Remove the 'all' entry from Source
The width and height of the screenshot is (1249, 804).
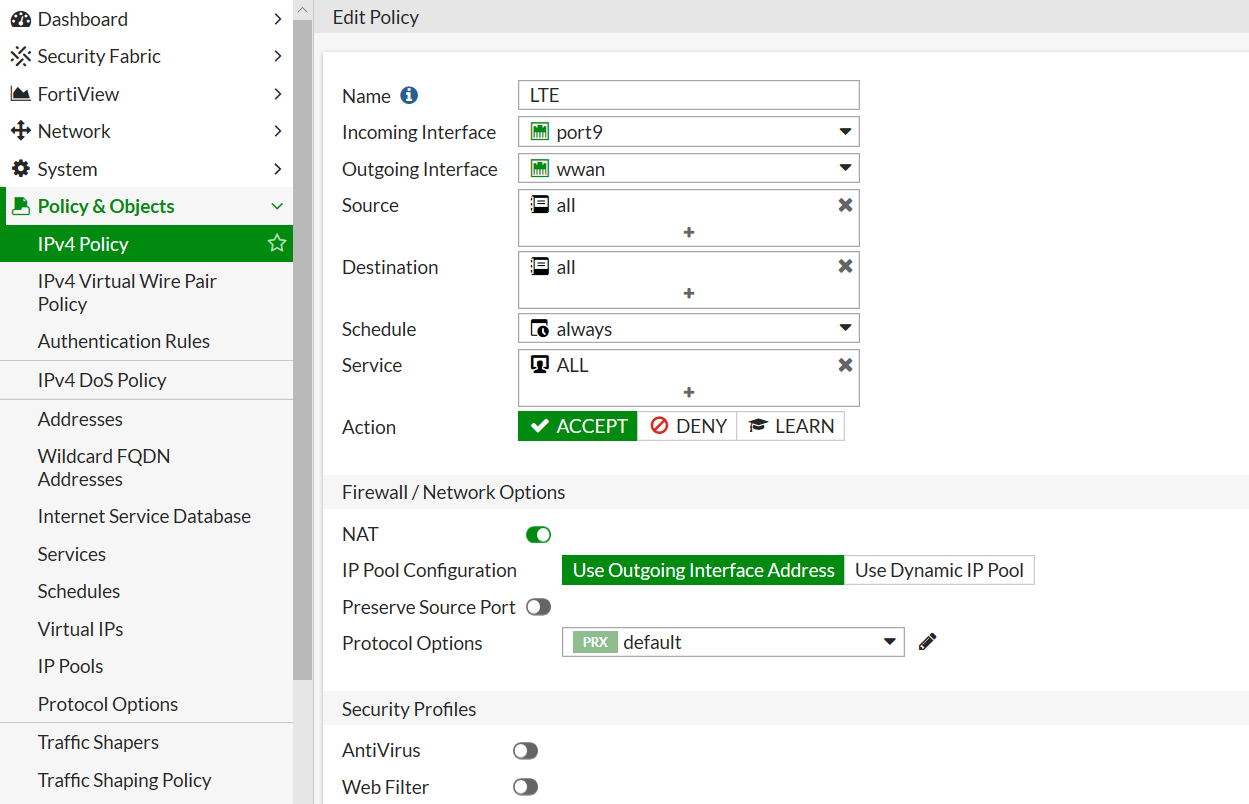[x=845, y=205]
